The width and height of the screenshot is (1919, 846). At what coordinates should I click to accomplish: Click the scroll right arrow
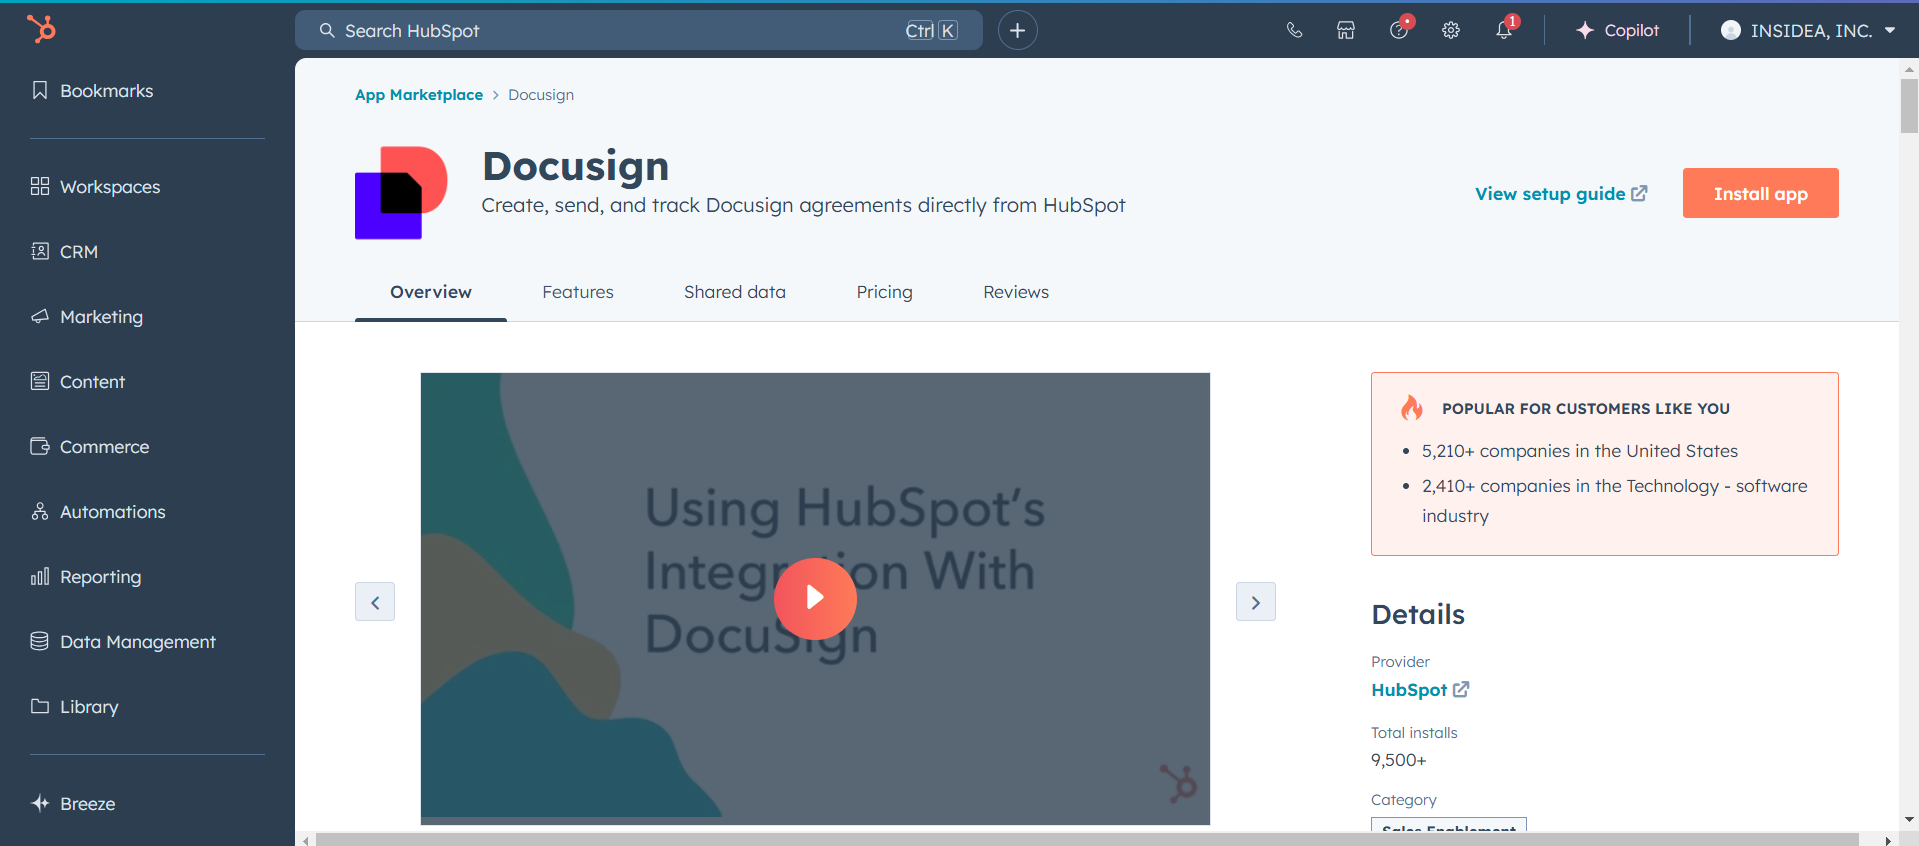coord(1888,840)
